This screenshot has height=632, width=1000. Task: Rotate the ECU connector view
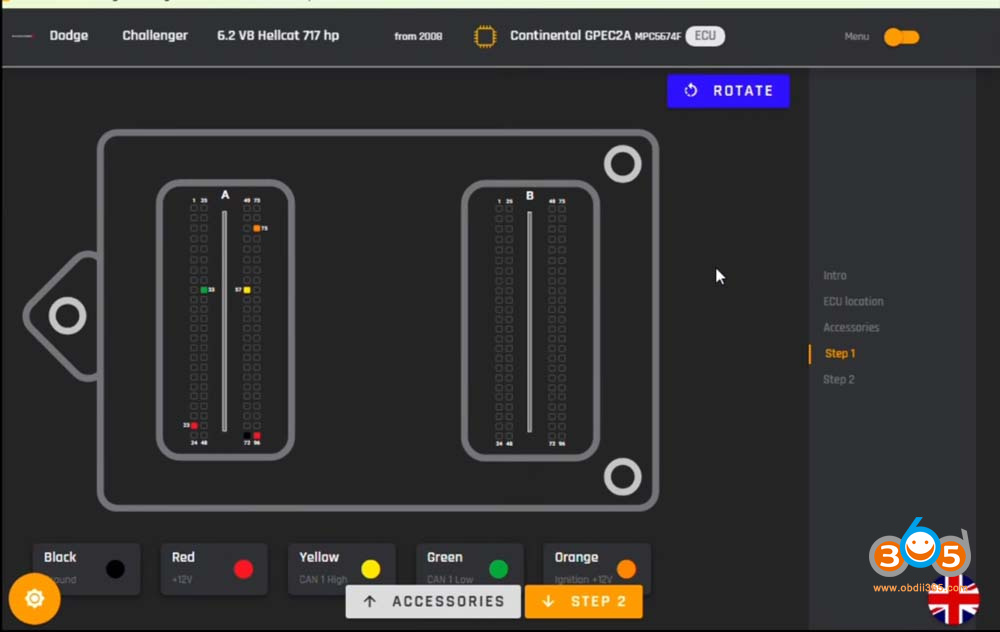[x=728, y=91]
